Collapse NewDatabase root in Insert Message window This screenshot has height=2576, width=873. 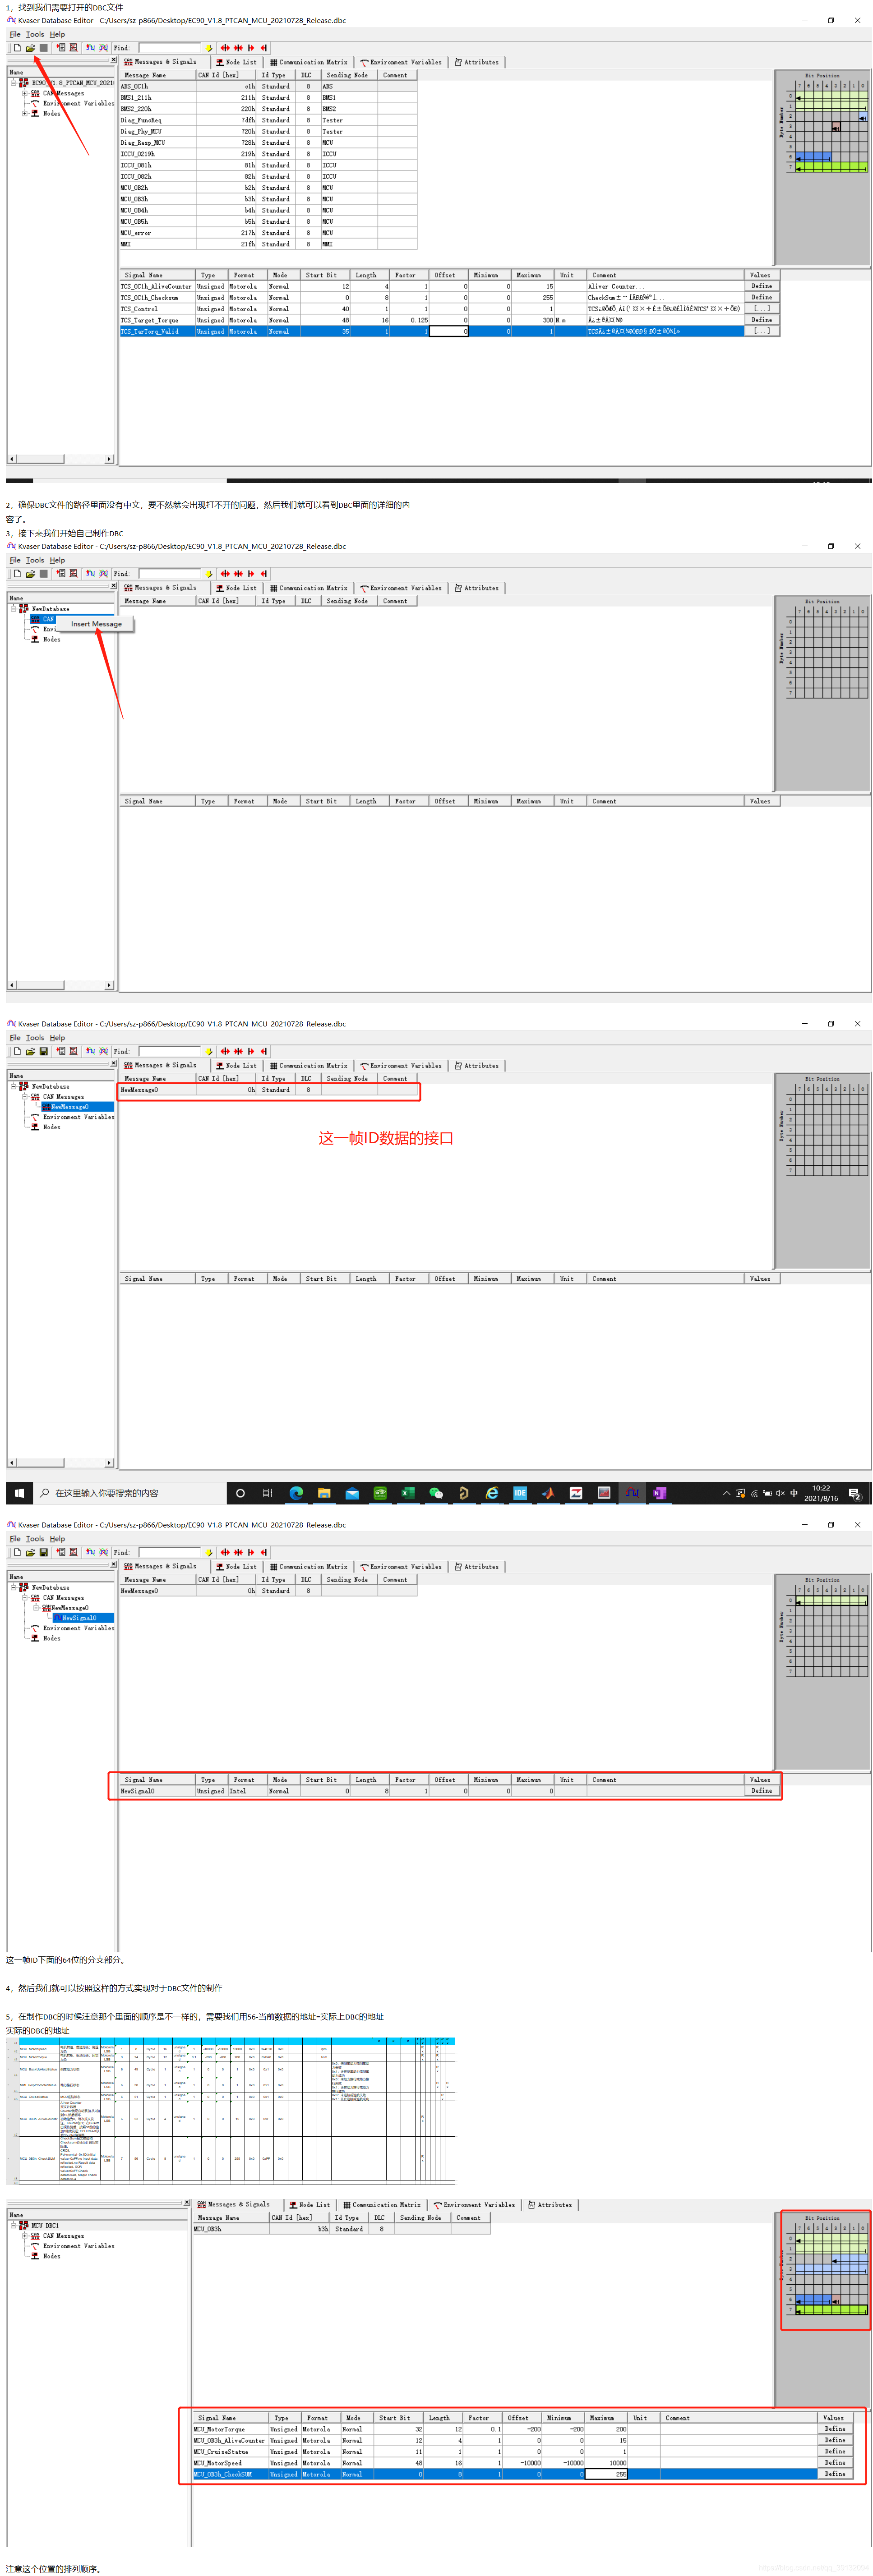[x=13, y=609]
